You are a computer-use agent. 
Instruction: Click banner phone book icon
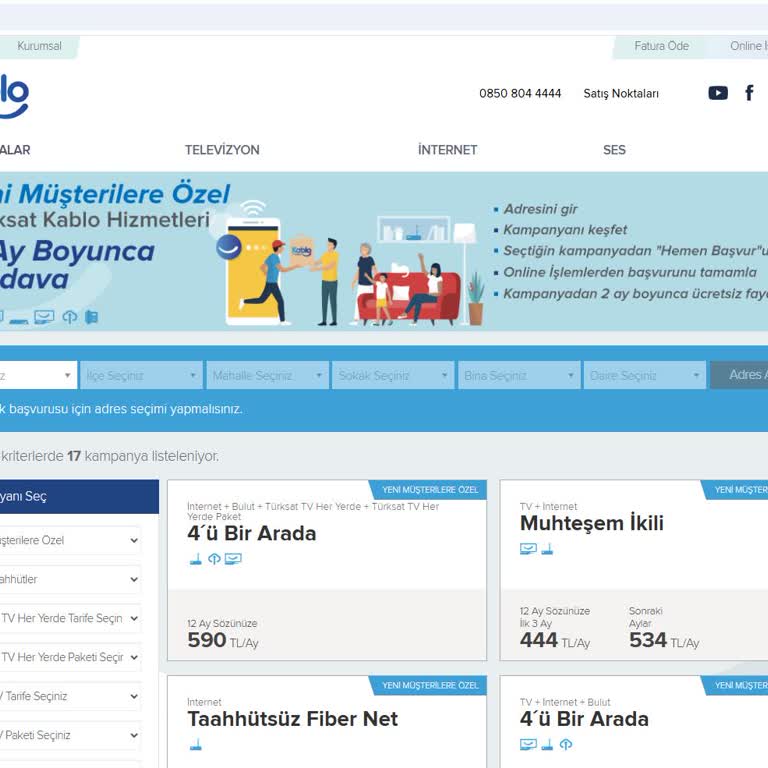coord(91,317)
